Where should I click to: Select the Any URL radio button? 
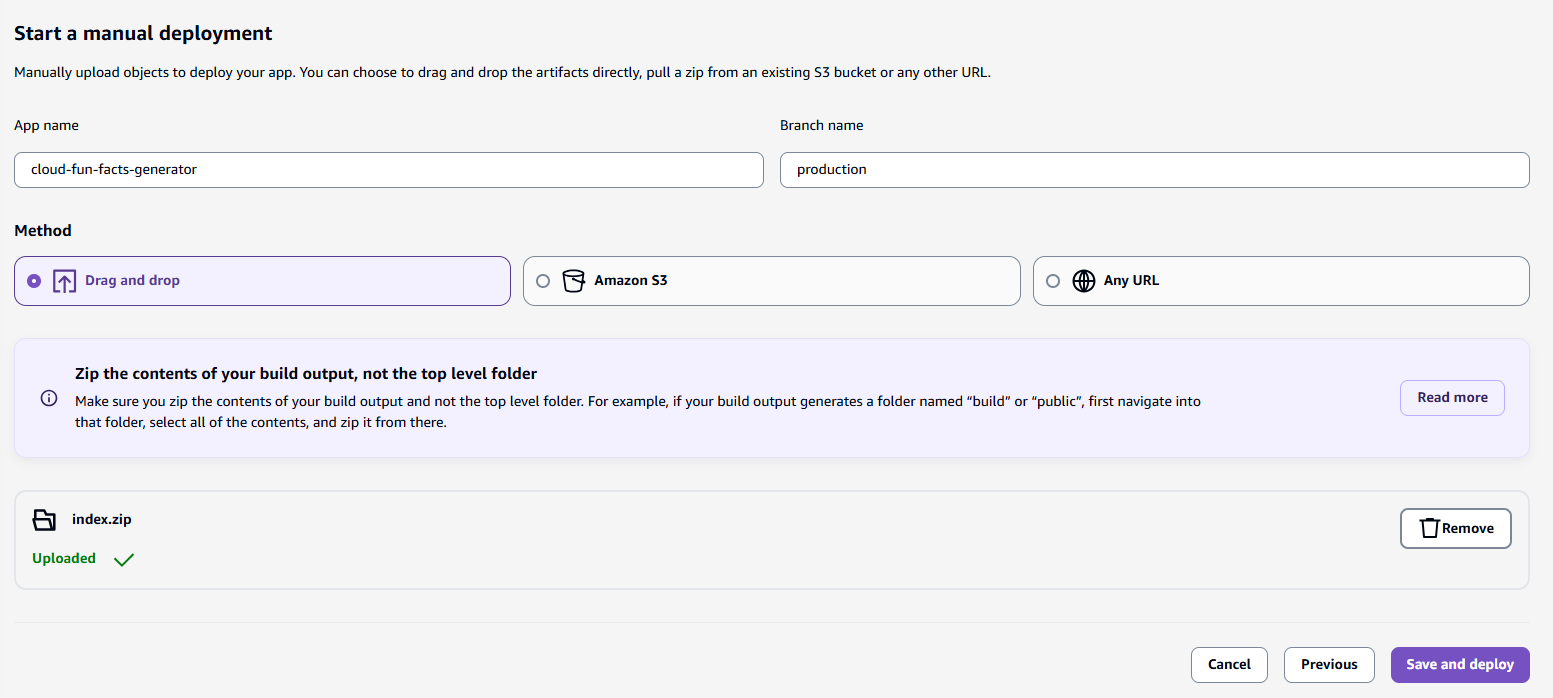(x=1053, y=281)
